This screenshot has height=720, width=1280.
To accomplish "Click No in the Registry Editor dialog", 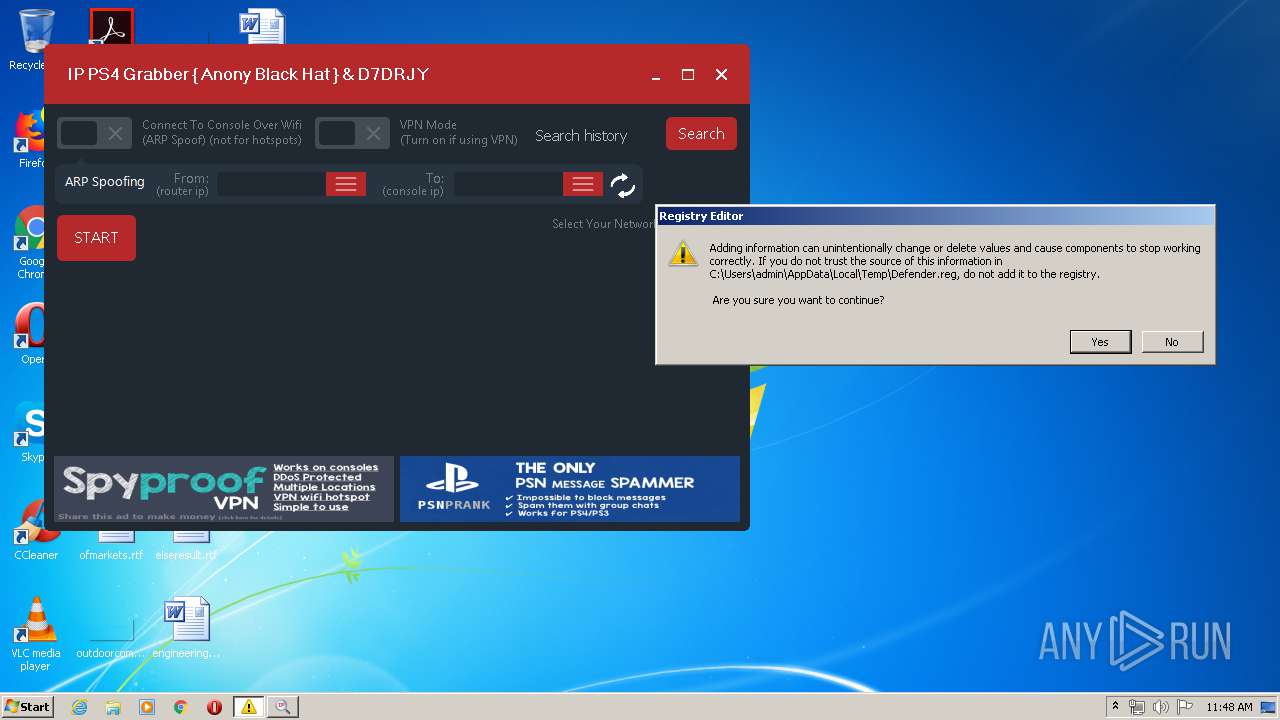I will [x=1172, y=342].
